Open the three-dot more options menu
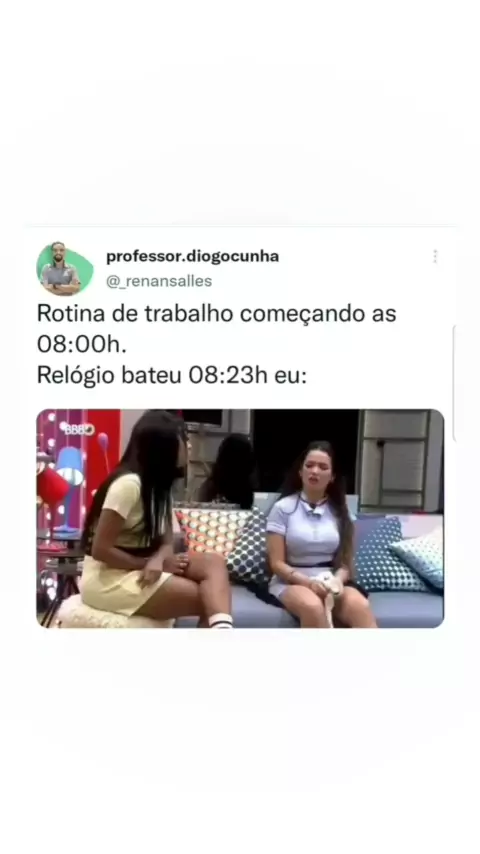 coord(435,257)
